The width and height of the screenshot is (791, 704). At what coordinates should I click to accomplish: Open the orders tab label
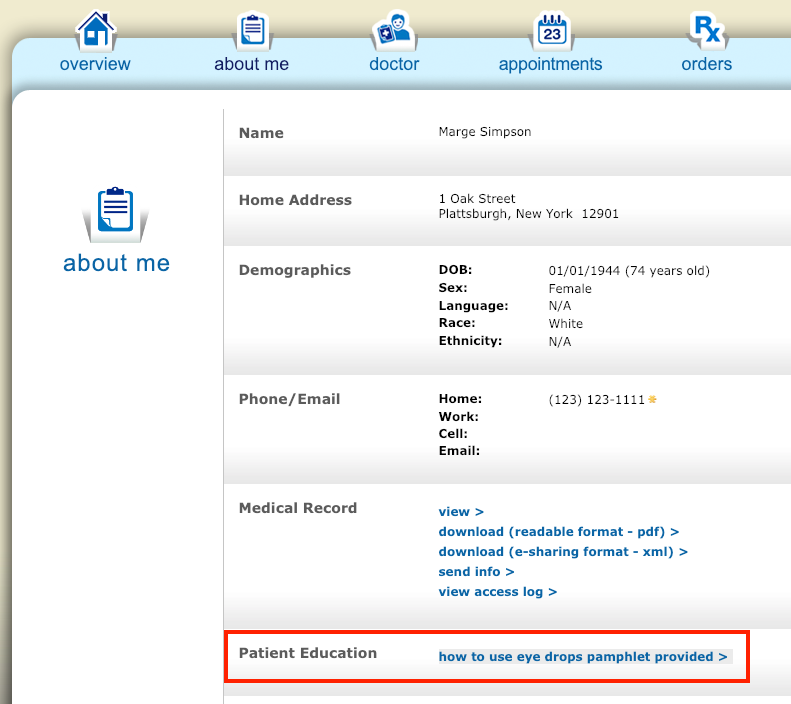706,64
